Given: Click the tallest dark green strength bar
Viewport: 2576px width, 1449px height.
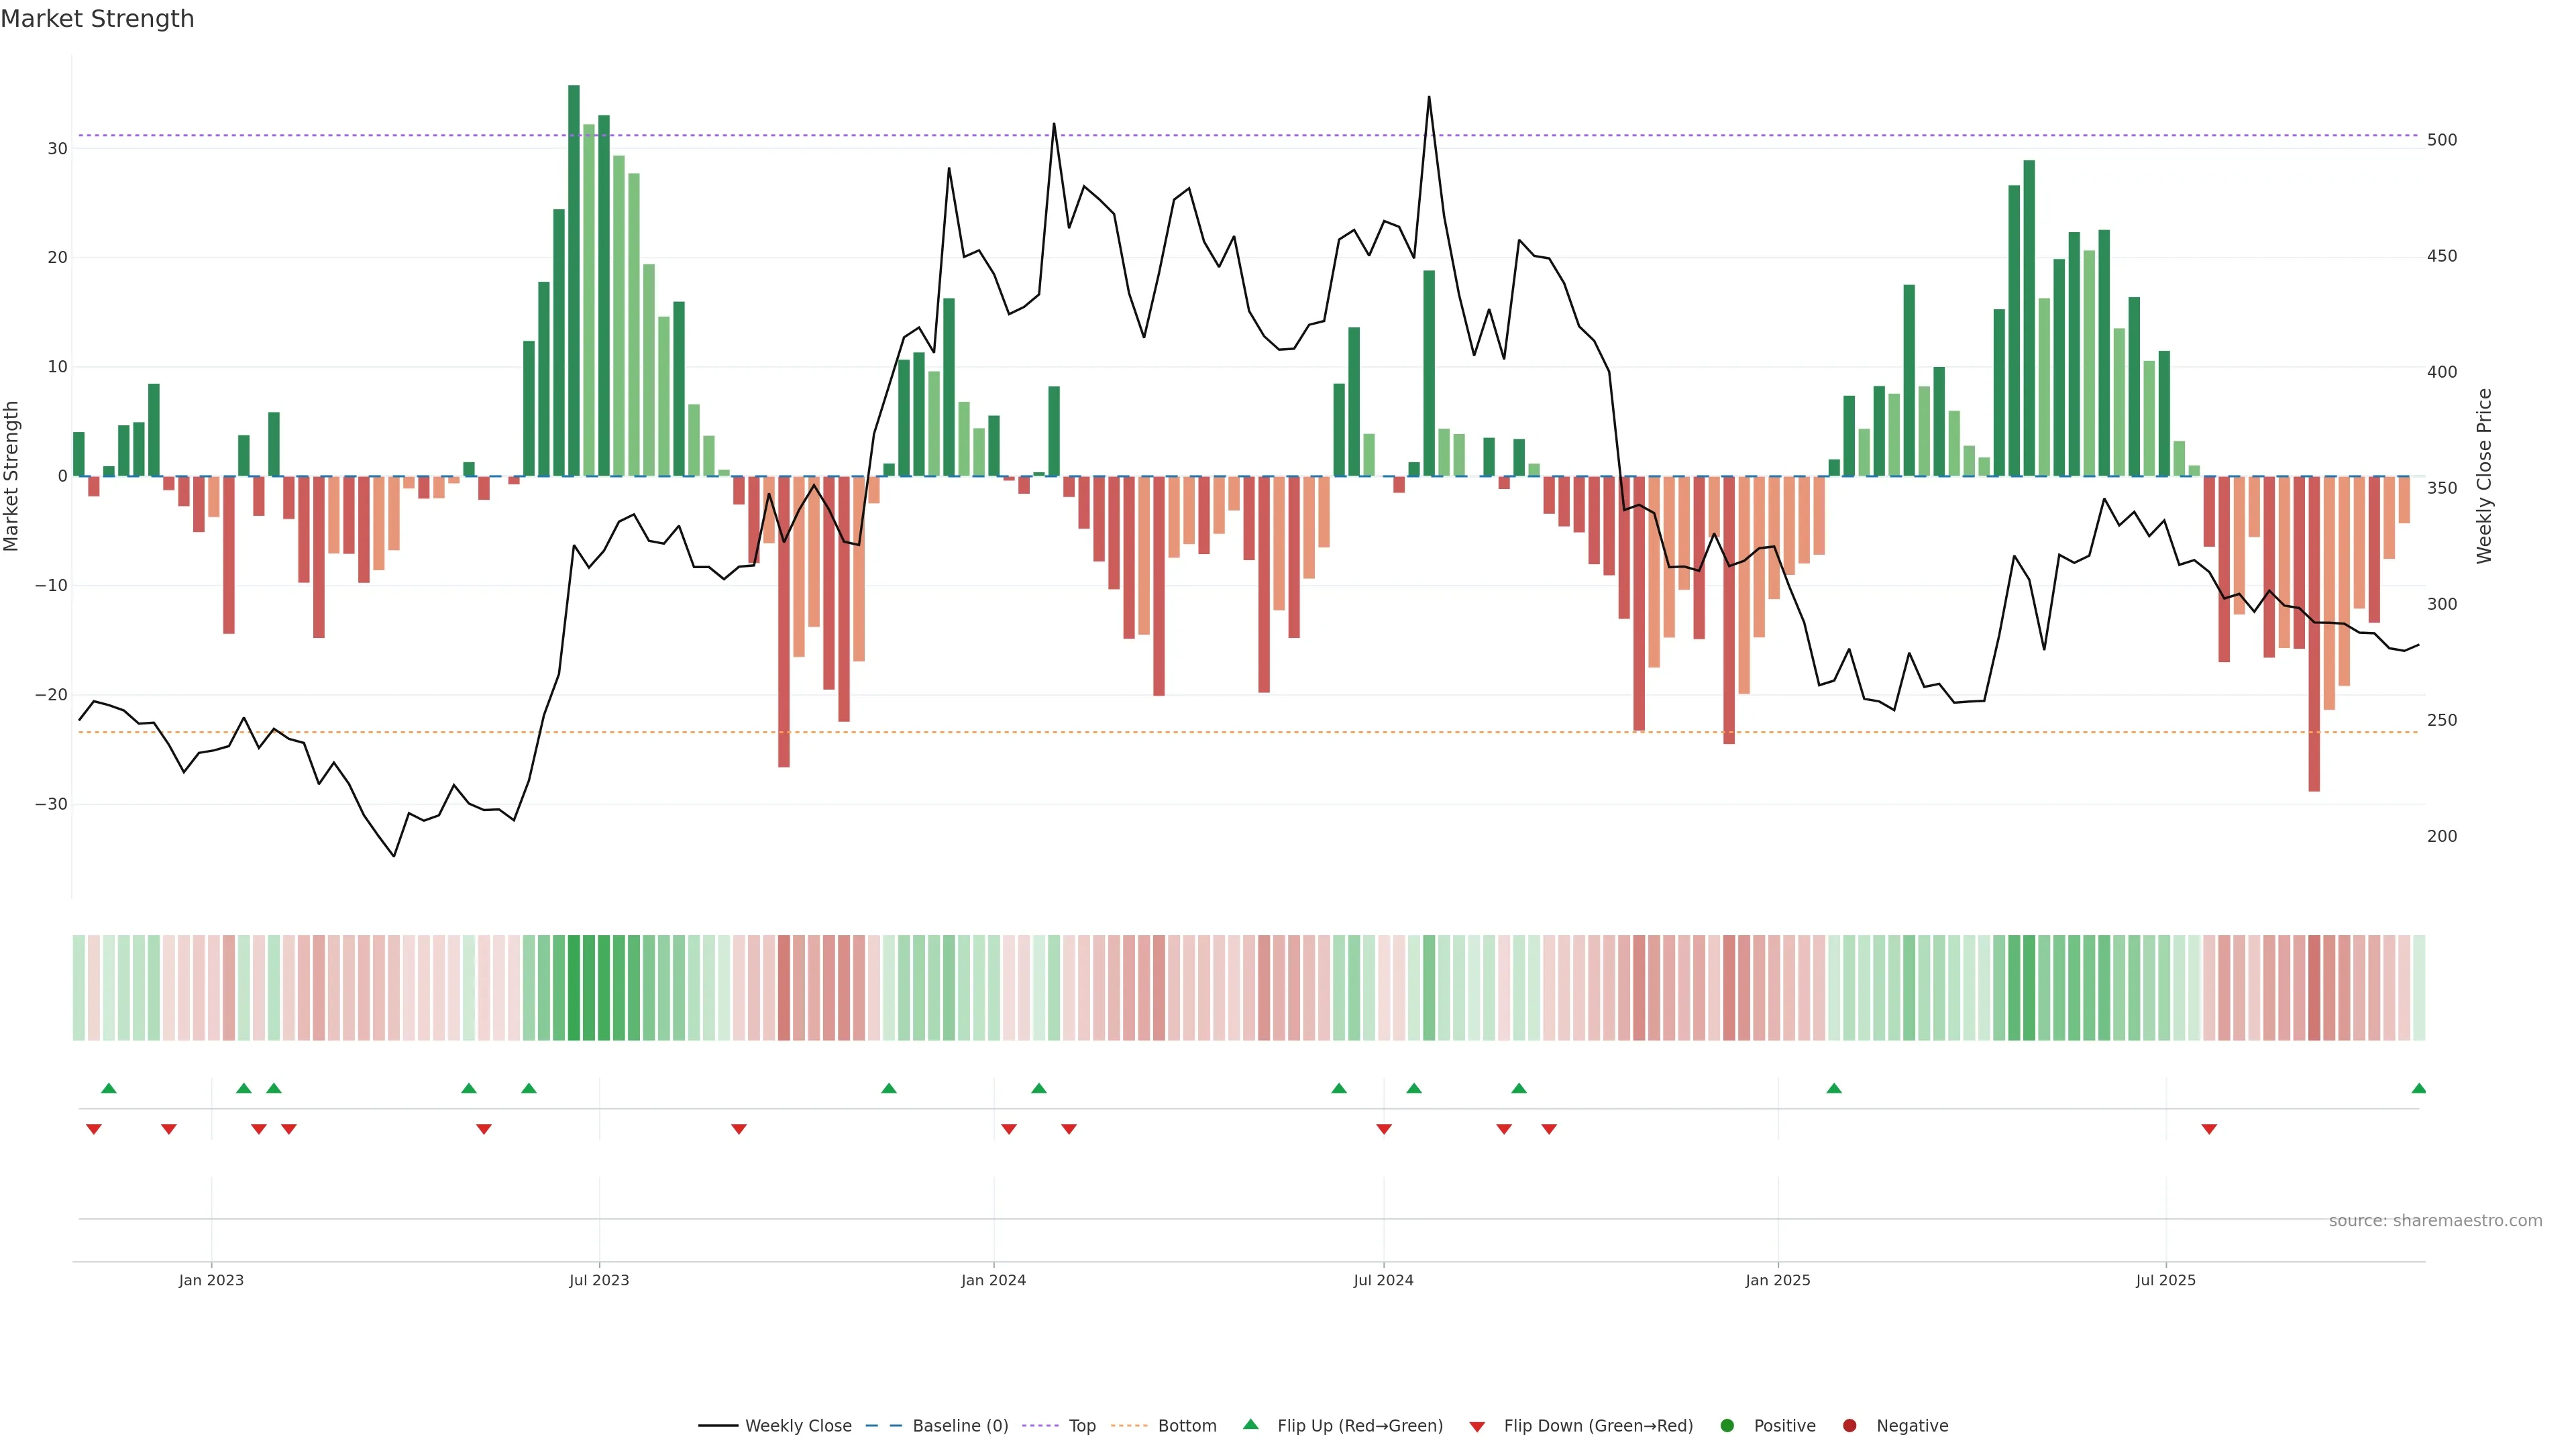Looking at the screenshot, I should pos(574,280).
